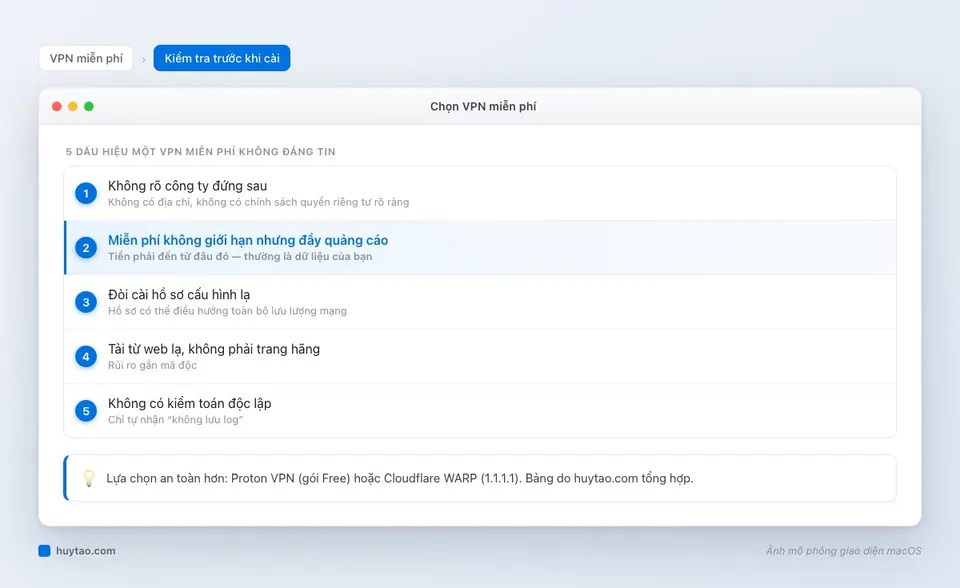Click caption 'Ảnh mô phỏng giao diện macOS'
Viewport: 960px width, 588px height.
click(844, 551)
